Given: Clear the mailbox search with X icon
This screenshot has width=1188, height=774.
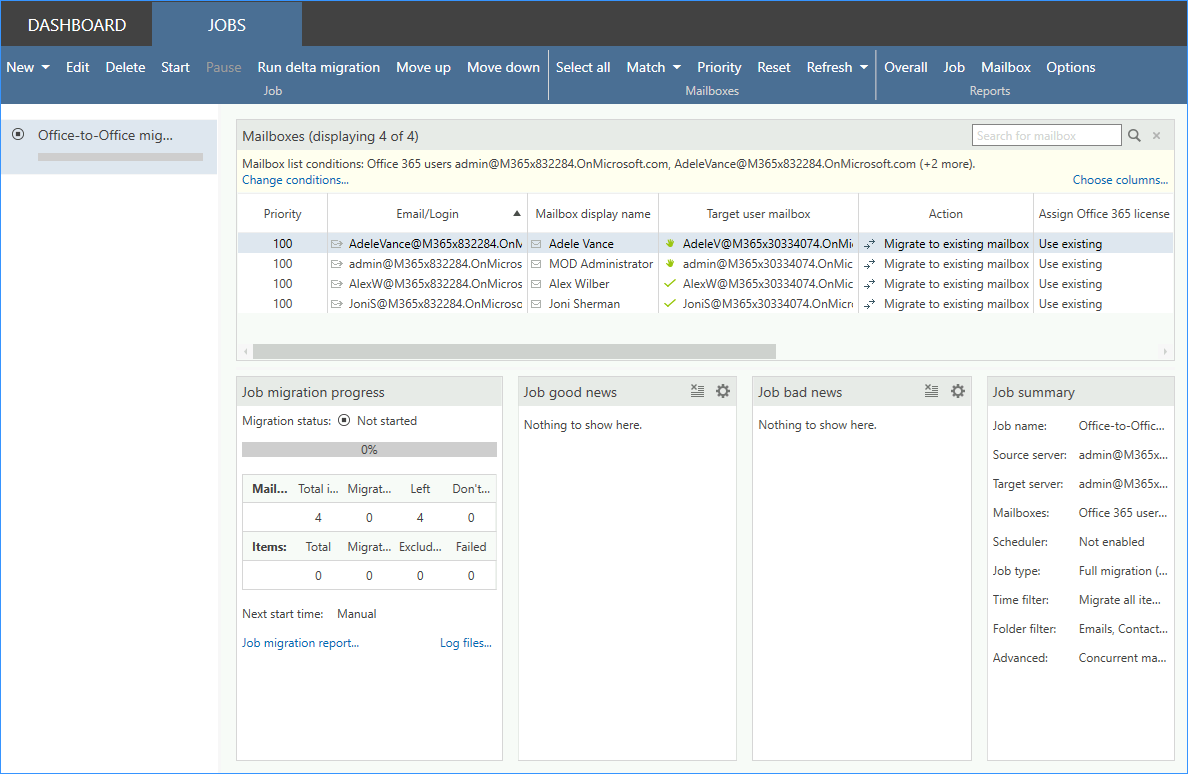Looking at the screenshot, I should pos(1157,136).
